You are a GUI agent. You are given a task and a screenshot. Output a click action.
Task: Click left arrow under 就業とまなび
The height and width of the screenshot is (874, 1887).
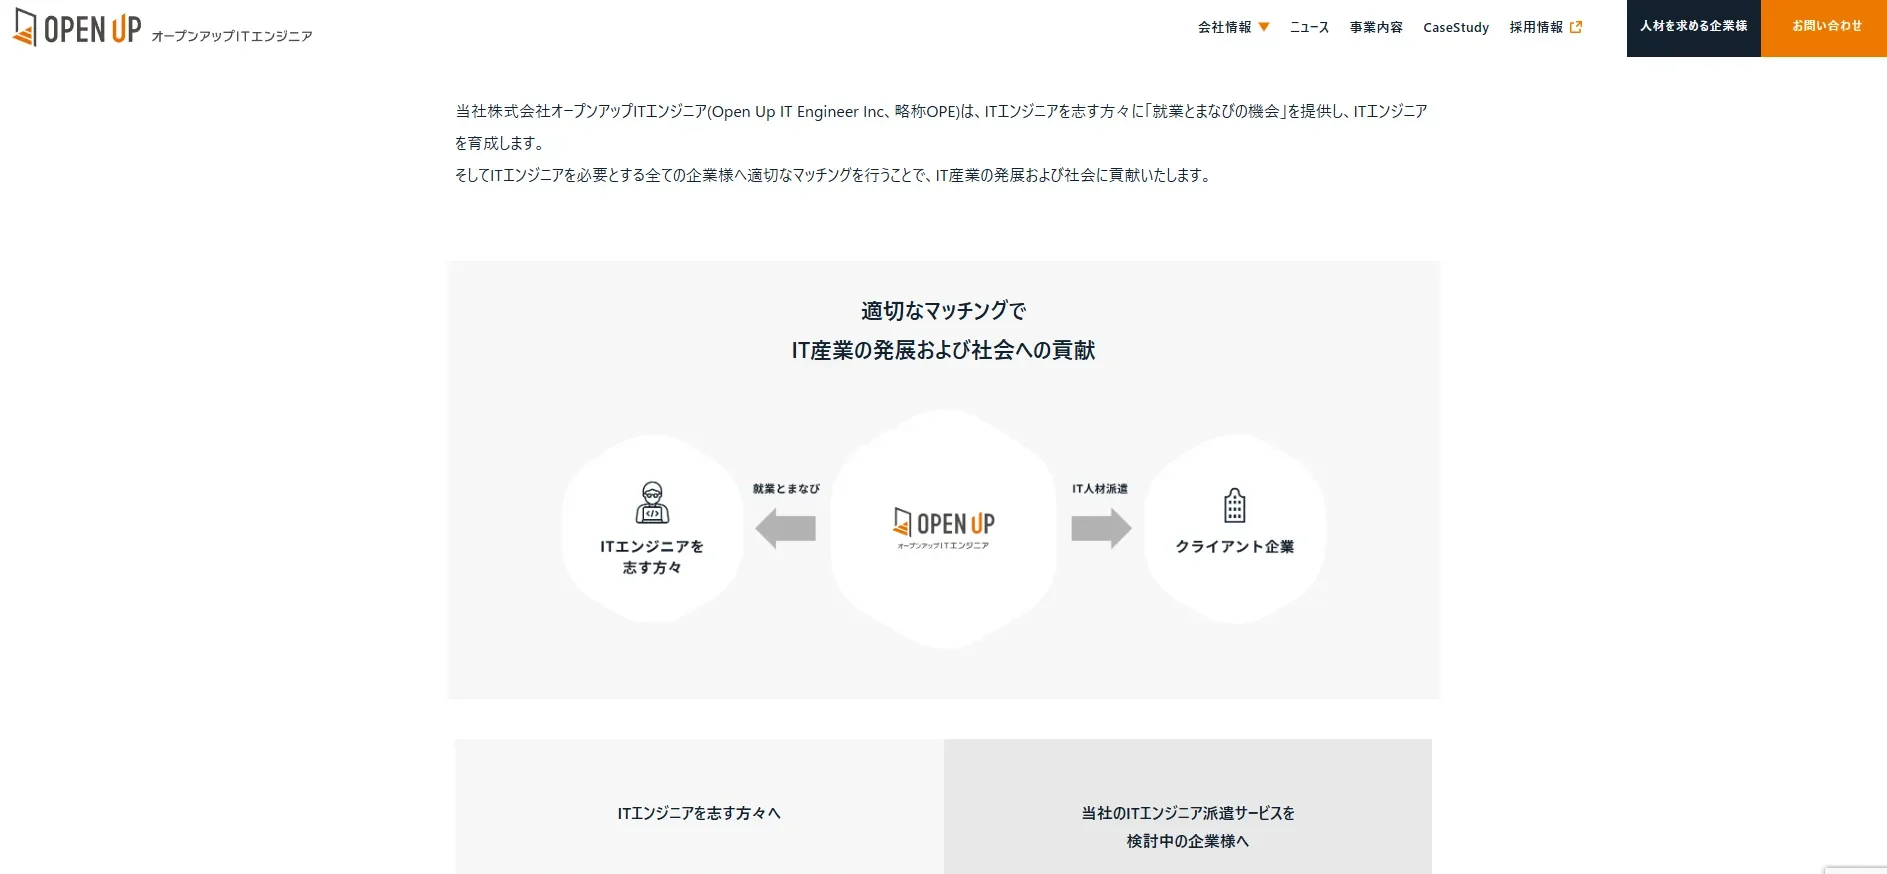[x=786, y=528]
